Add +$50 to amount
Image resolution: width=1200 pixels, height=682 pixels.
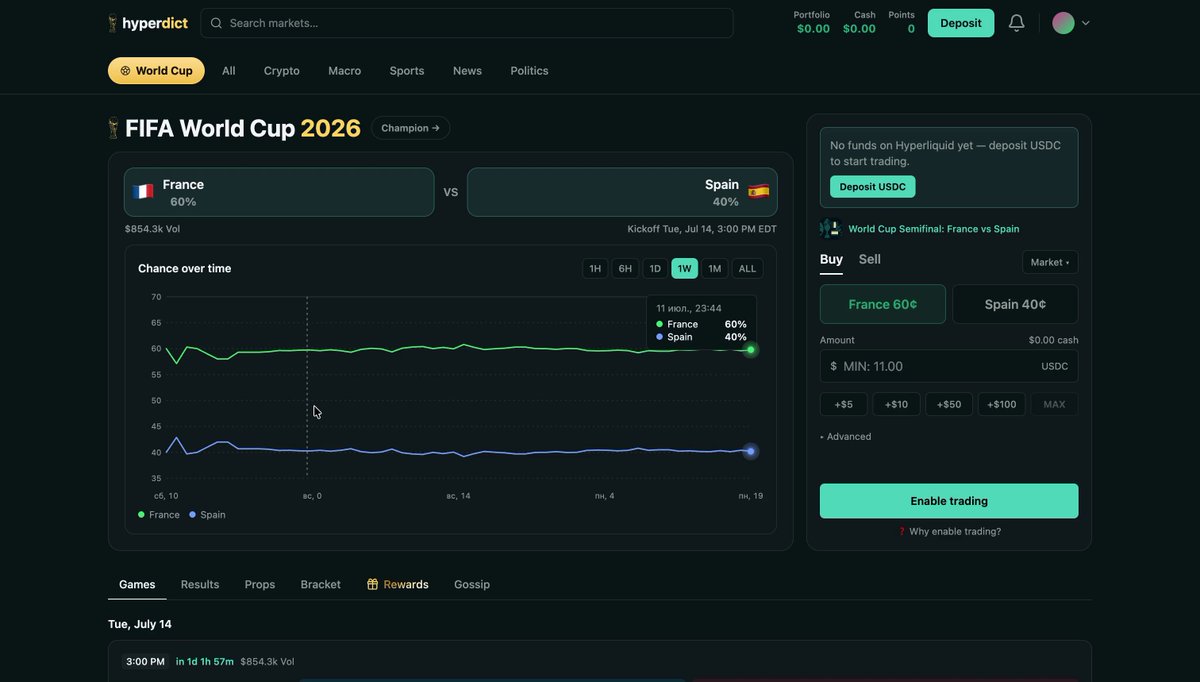[949, 404]
